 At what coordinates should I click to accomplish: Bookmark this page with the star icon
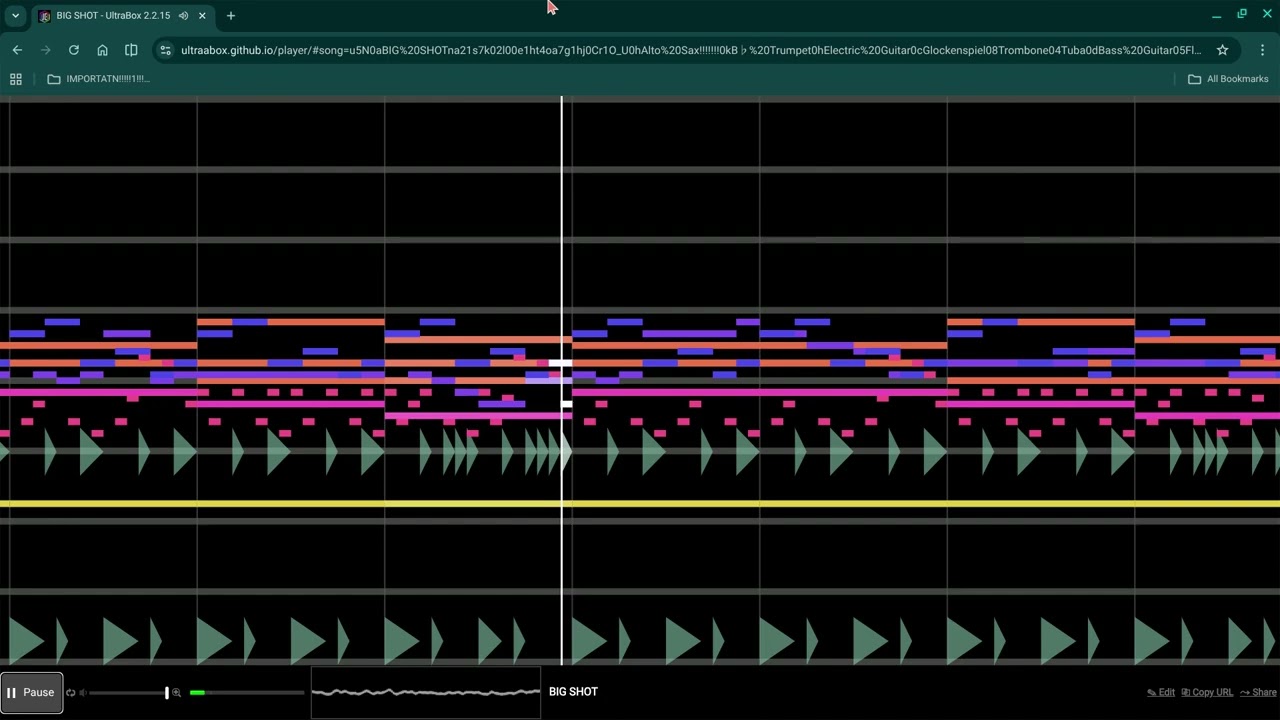click(x=1222, y=50)
